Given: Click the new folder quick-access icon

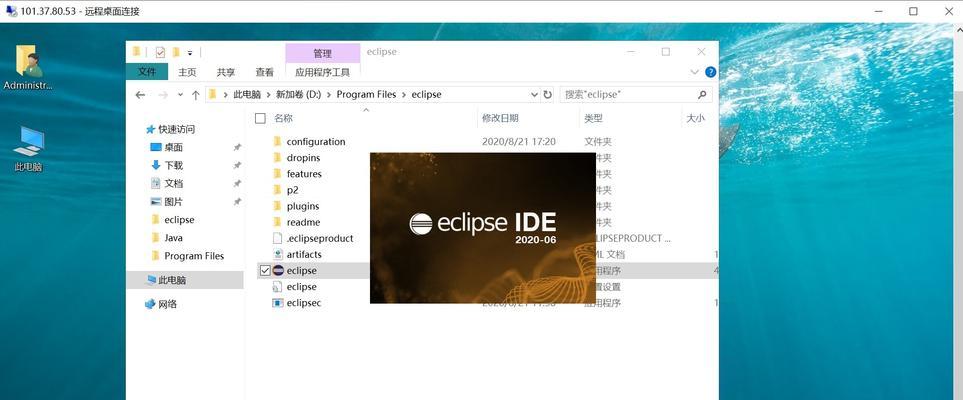Looking at the screenshot, I should (x=176, y=52).
